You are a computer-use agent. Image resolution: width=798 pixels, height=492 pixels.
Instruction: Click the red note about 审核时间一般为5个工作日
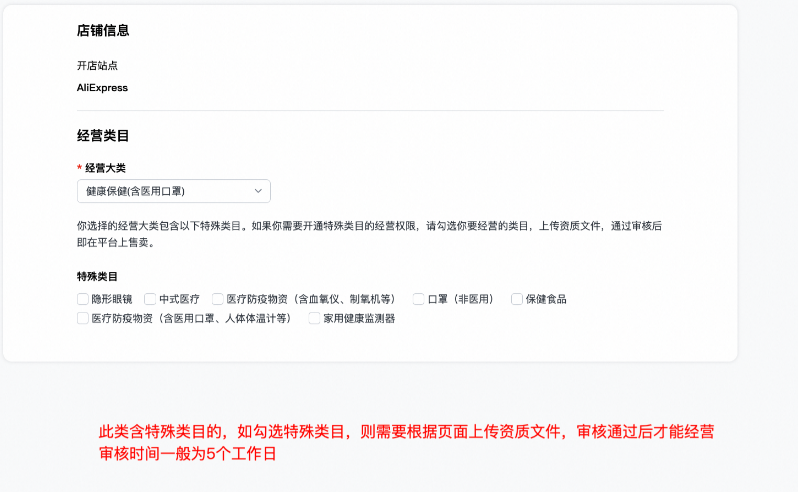(187, 453)
